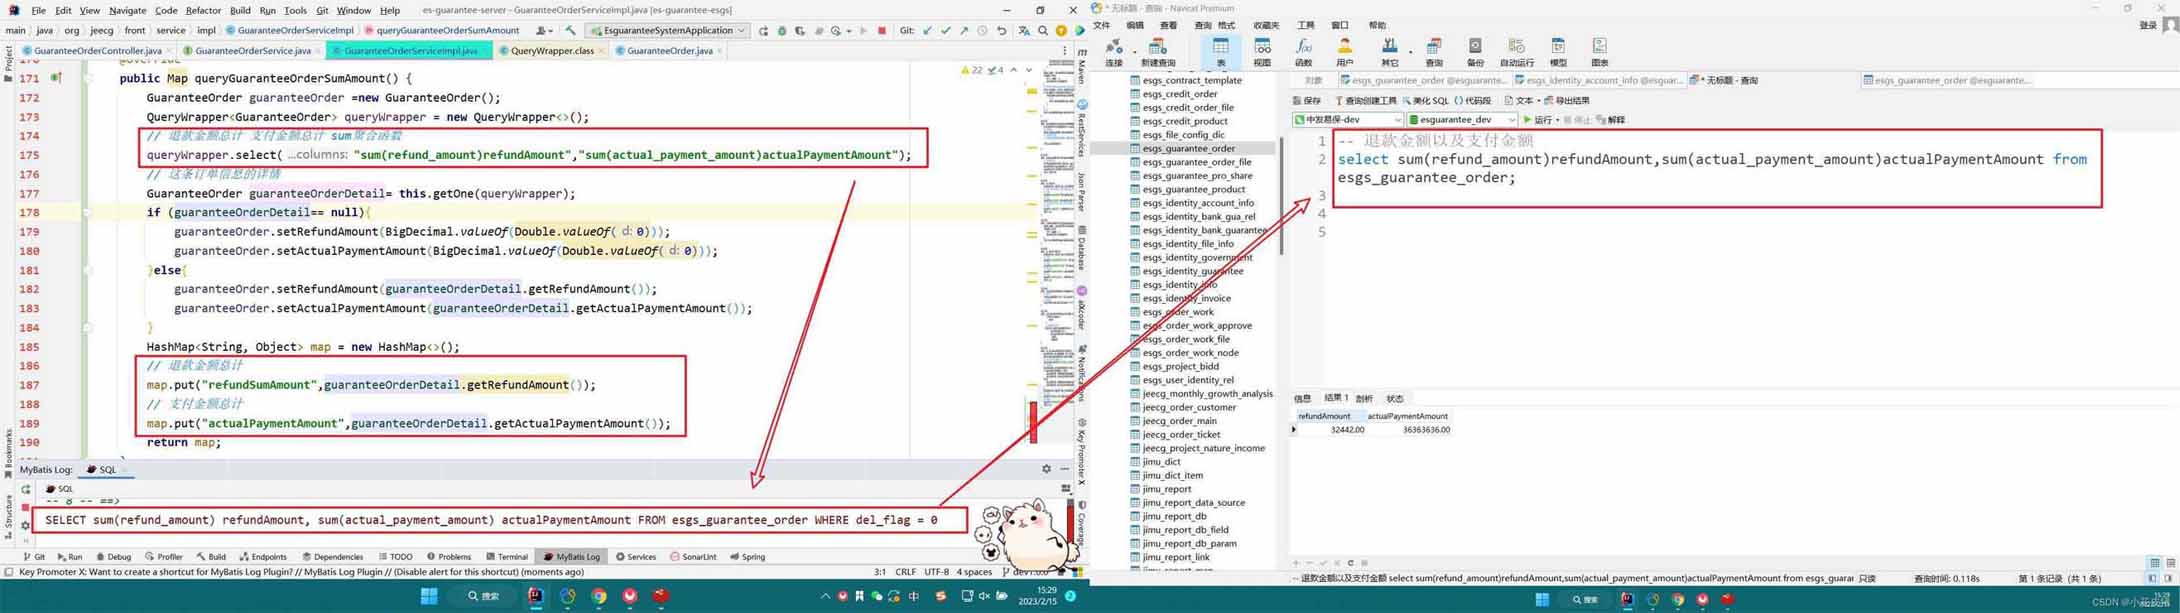Image resolution: width=2180 pixels, height=613 pixels.
Task: Open the SonarLint tool window tab
Action: click(x=693, y=557)
